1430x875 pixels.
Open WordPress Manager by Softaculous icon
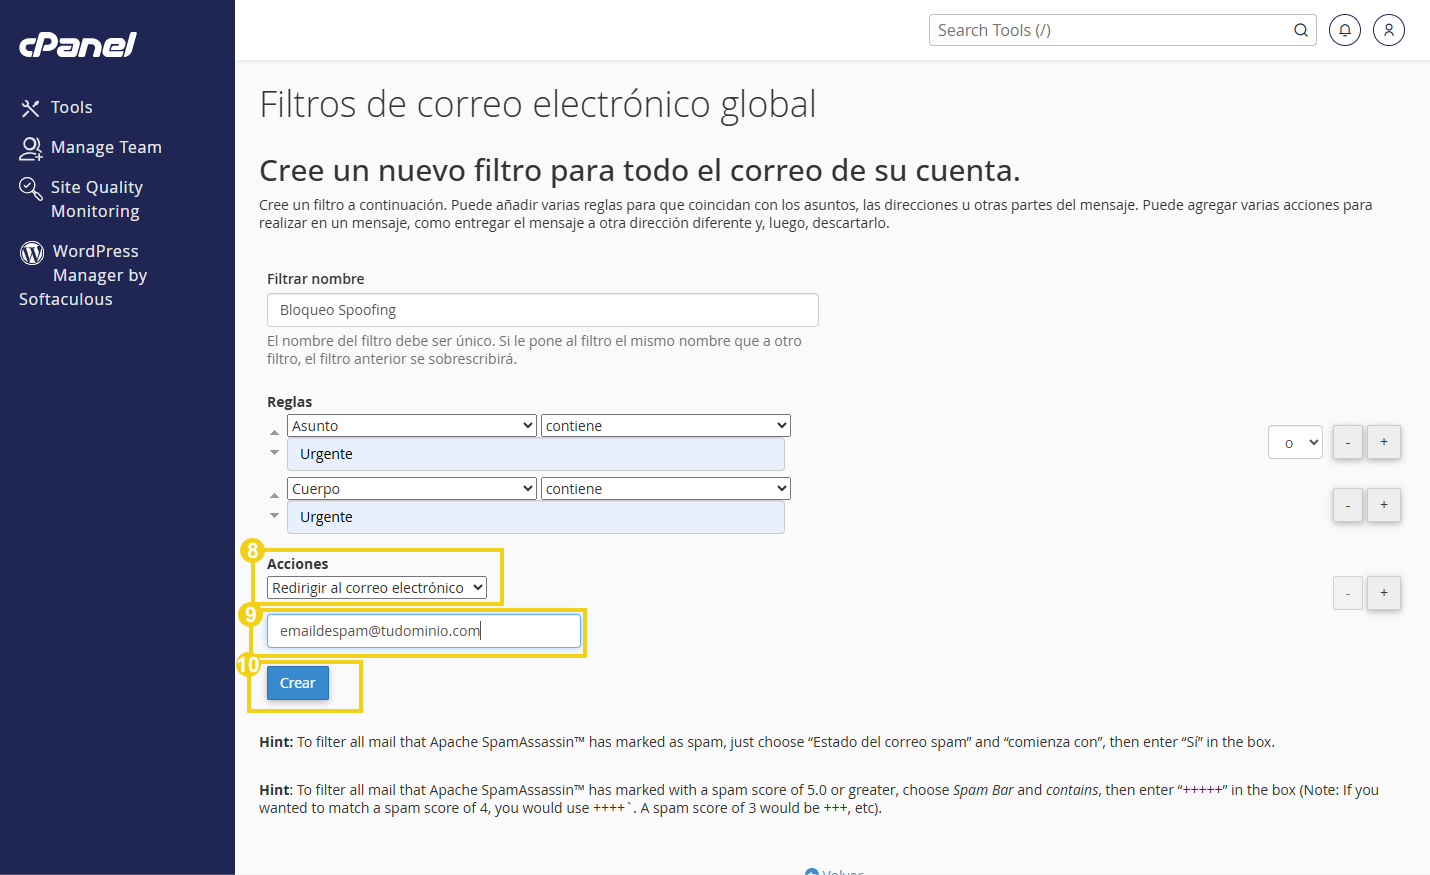[x=30, y=251]
